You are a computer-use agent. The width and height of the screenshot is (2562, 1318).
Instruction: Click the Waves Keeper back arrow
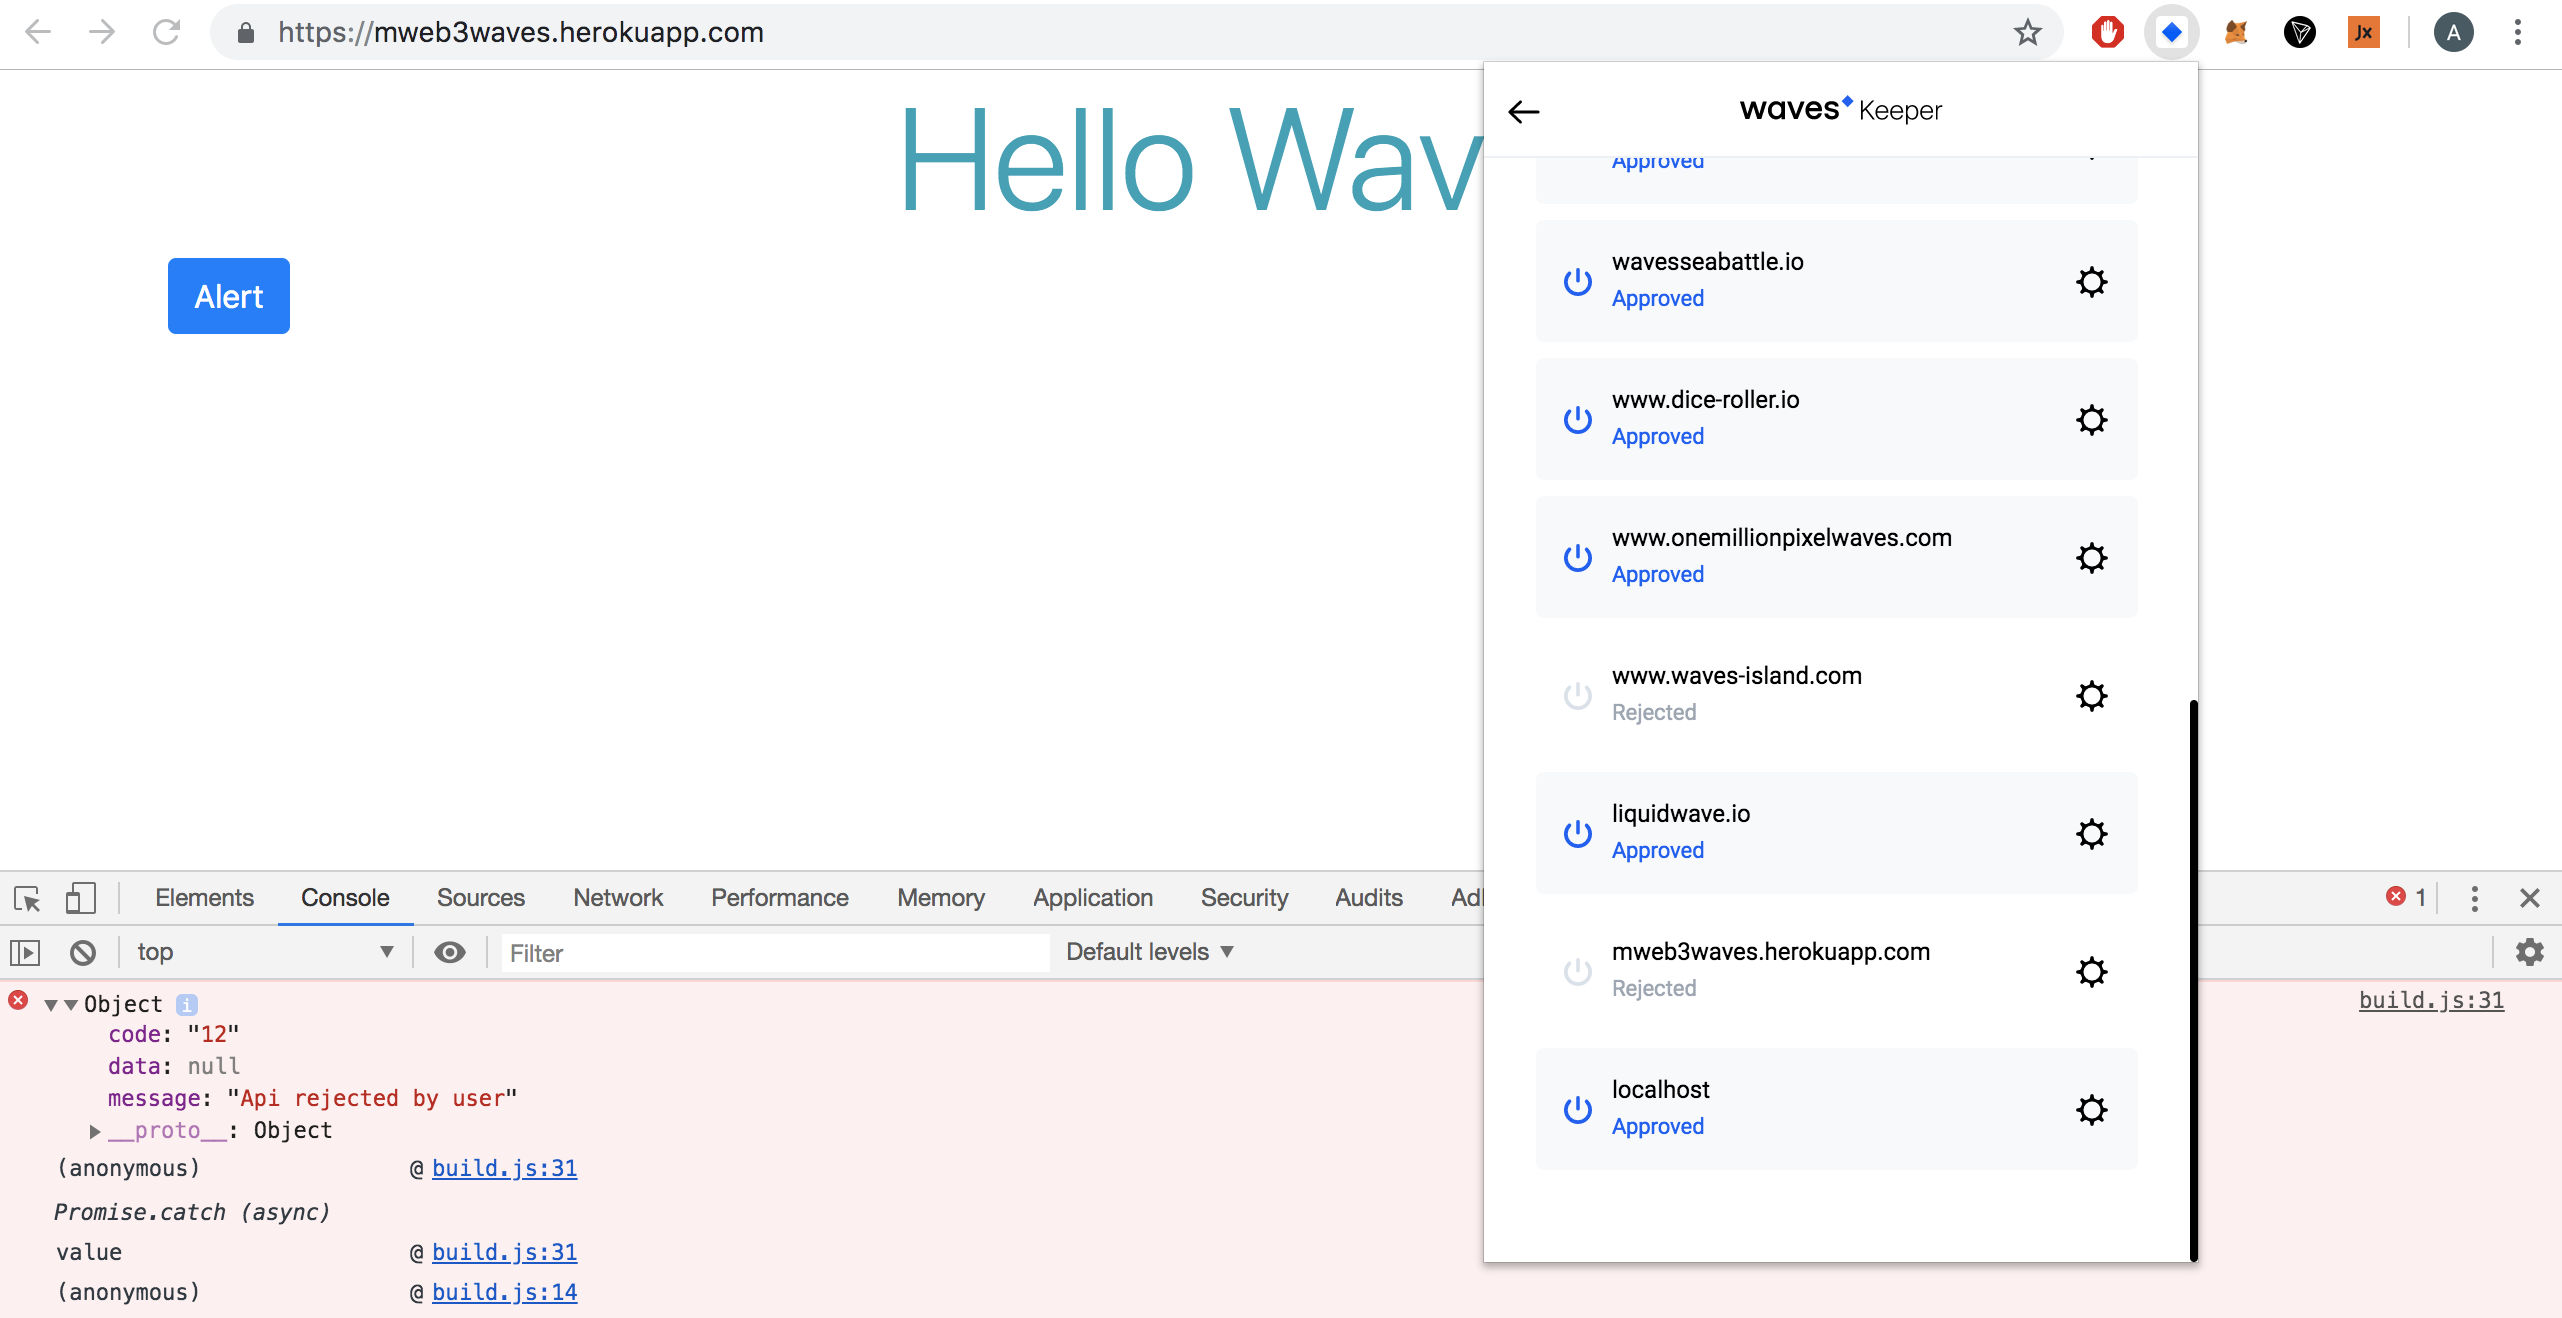1523,111
